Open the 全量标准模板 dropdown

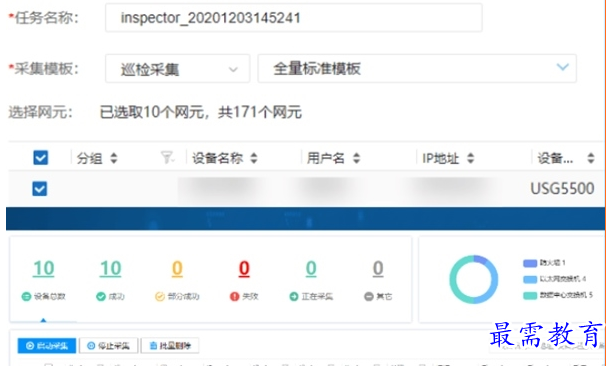(417, 69)
